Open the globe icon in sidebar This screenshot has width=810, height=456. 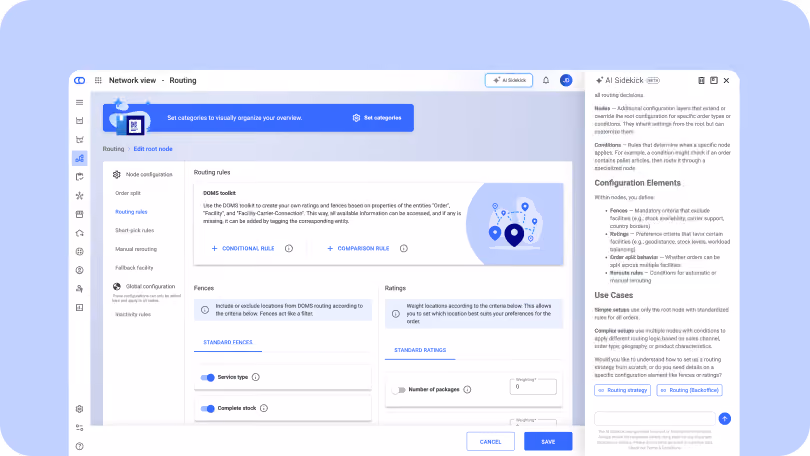click(x=80, y=251)
